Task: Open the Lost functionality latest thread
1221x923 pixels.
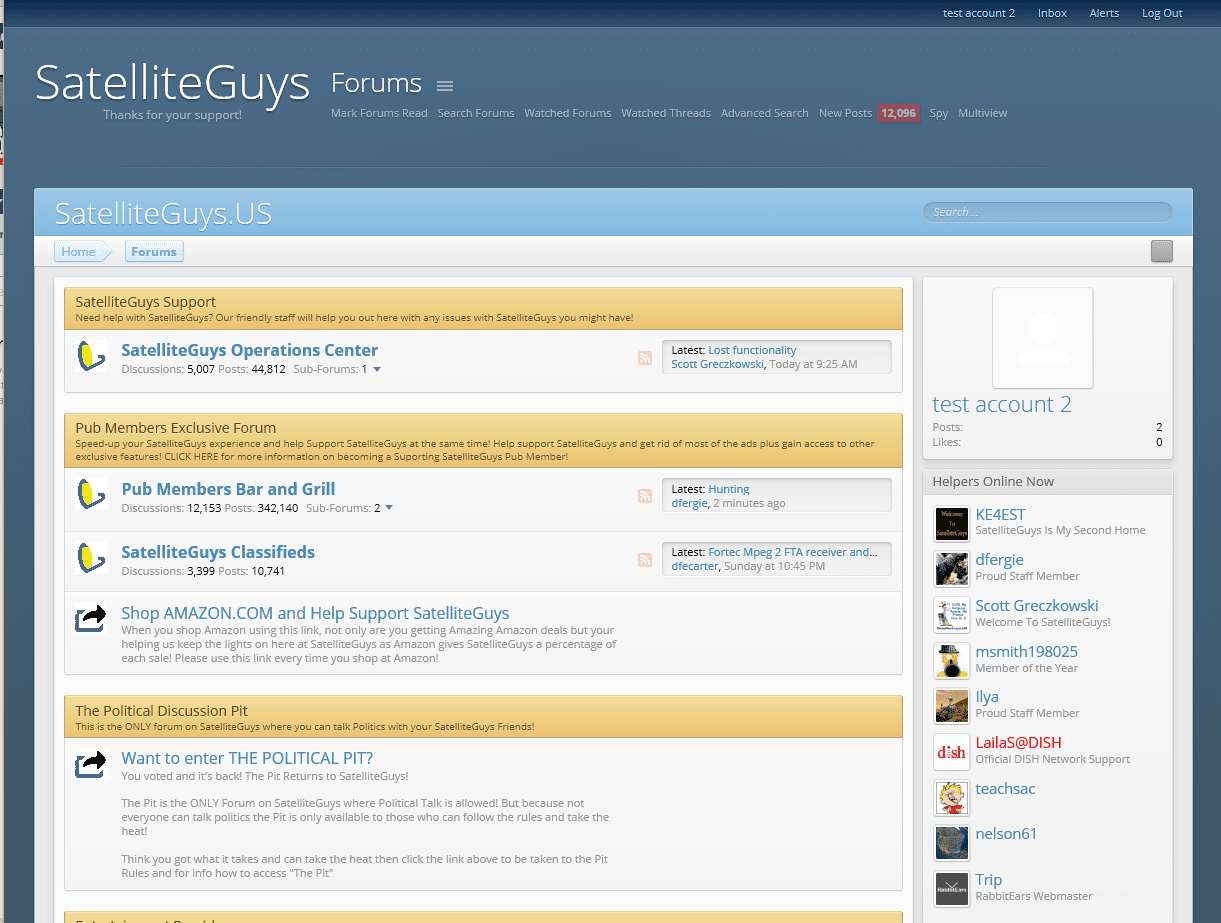Action: (x=752, y=350)
